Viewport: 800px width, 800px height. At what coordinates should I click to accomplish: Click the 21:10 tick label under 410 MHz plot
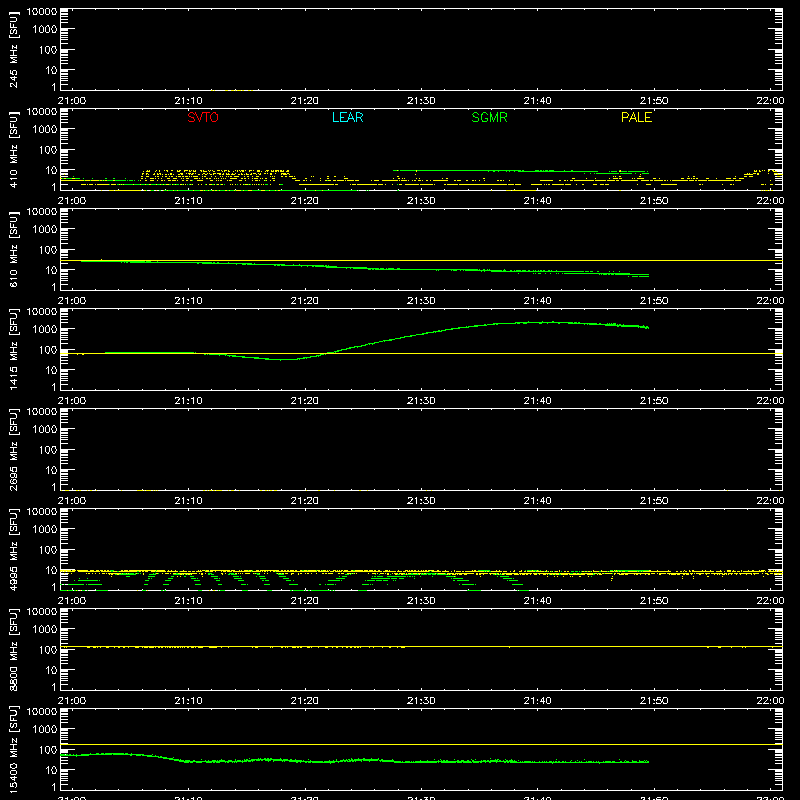click(188, 201)
